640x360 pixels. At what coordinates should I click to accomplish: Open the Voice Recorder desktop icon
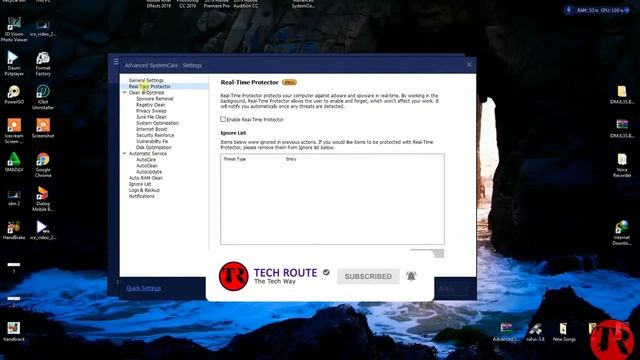[622, 165]
